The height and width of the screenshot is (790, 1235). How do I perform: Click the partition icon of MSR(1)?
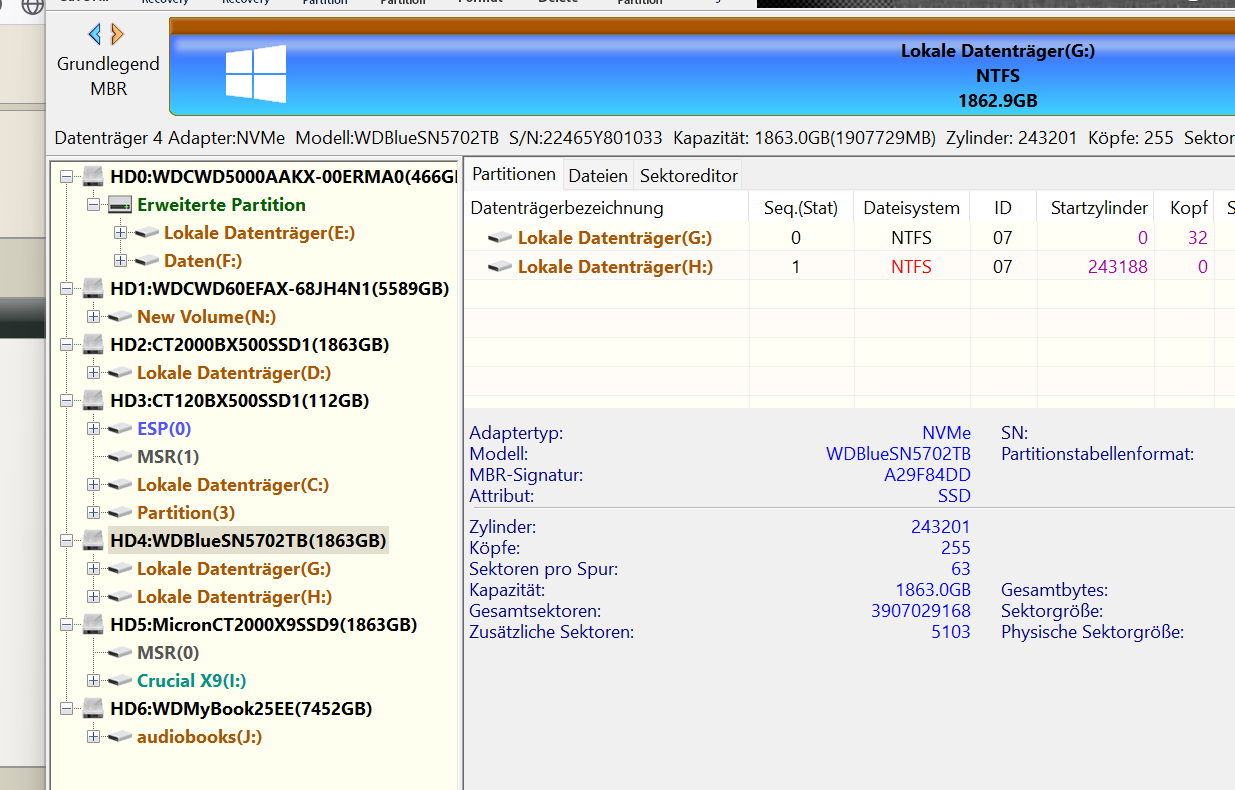[120, 457]
